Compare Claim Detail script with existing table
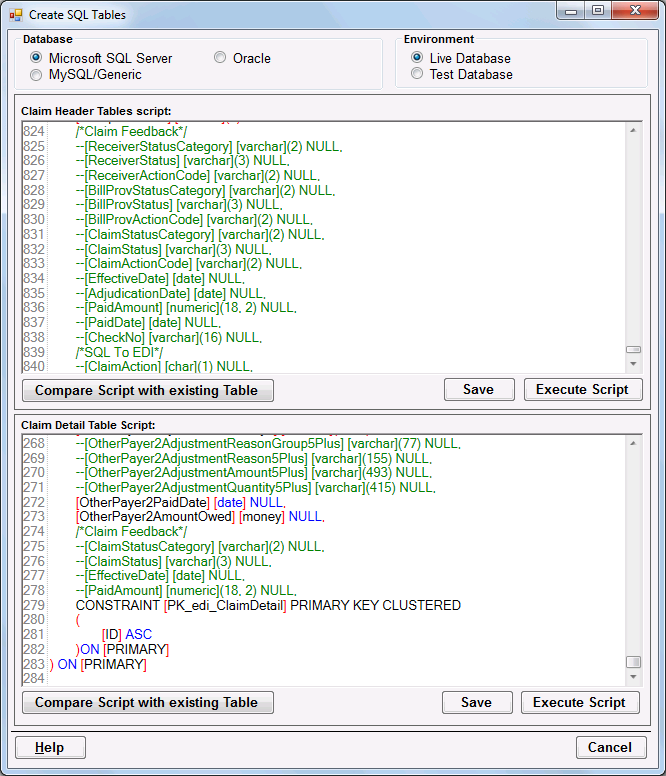 pyautogui.click(x=147, y=702)
